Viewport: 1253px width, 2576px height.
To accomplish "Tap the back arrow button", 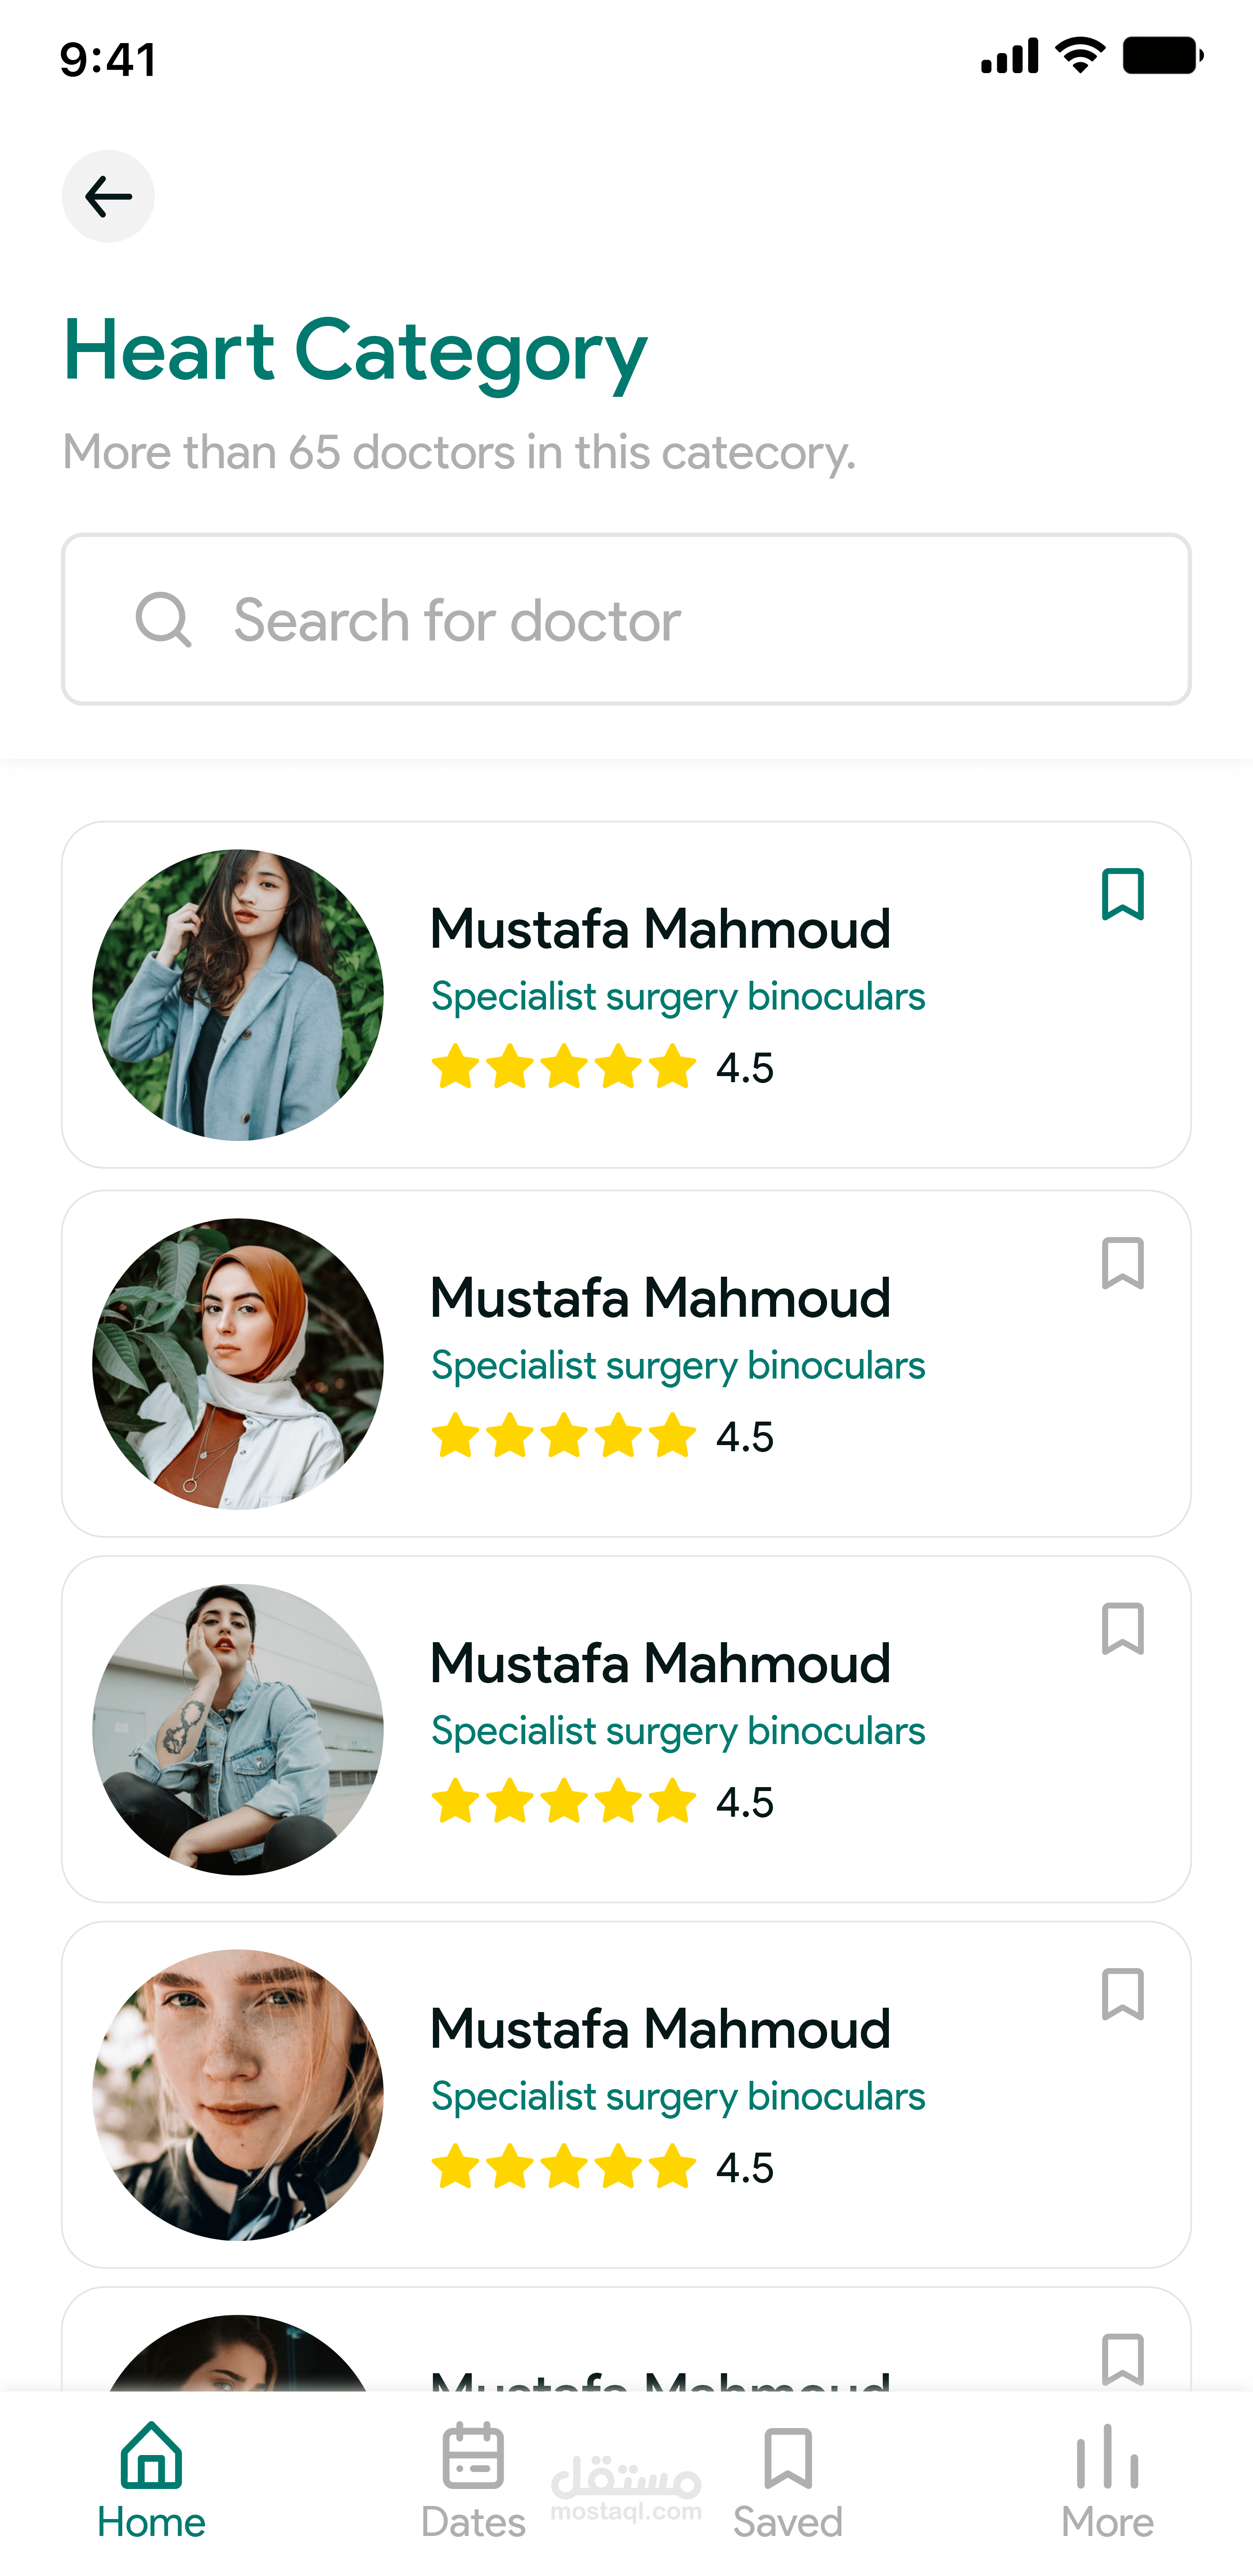I will coord(108,196).
